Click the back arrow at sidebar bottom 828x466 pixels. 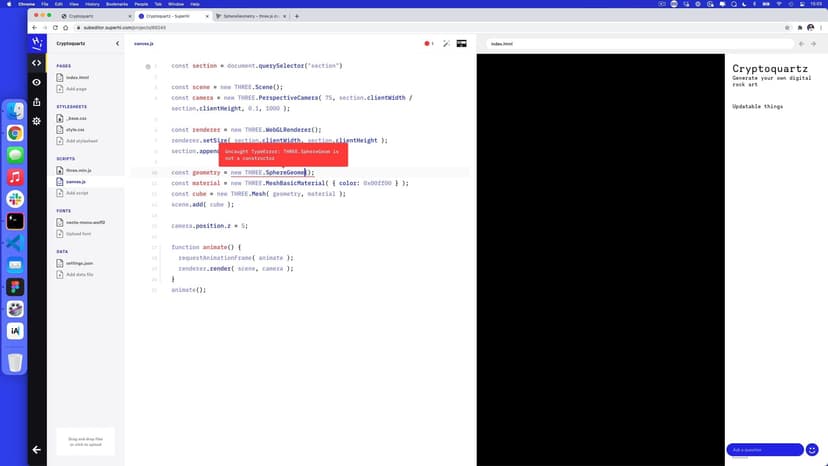coord(36,450)
